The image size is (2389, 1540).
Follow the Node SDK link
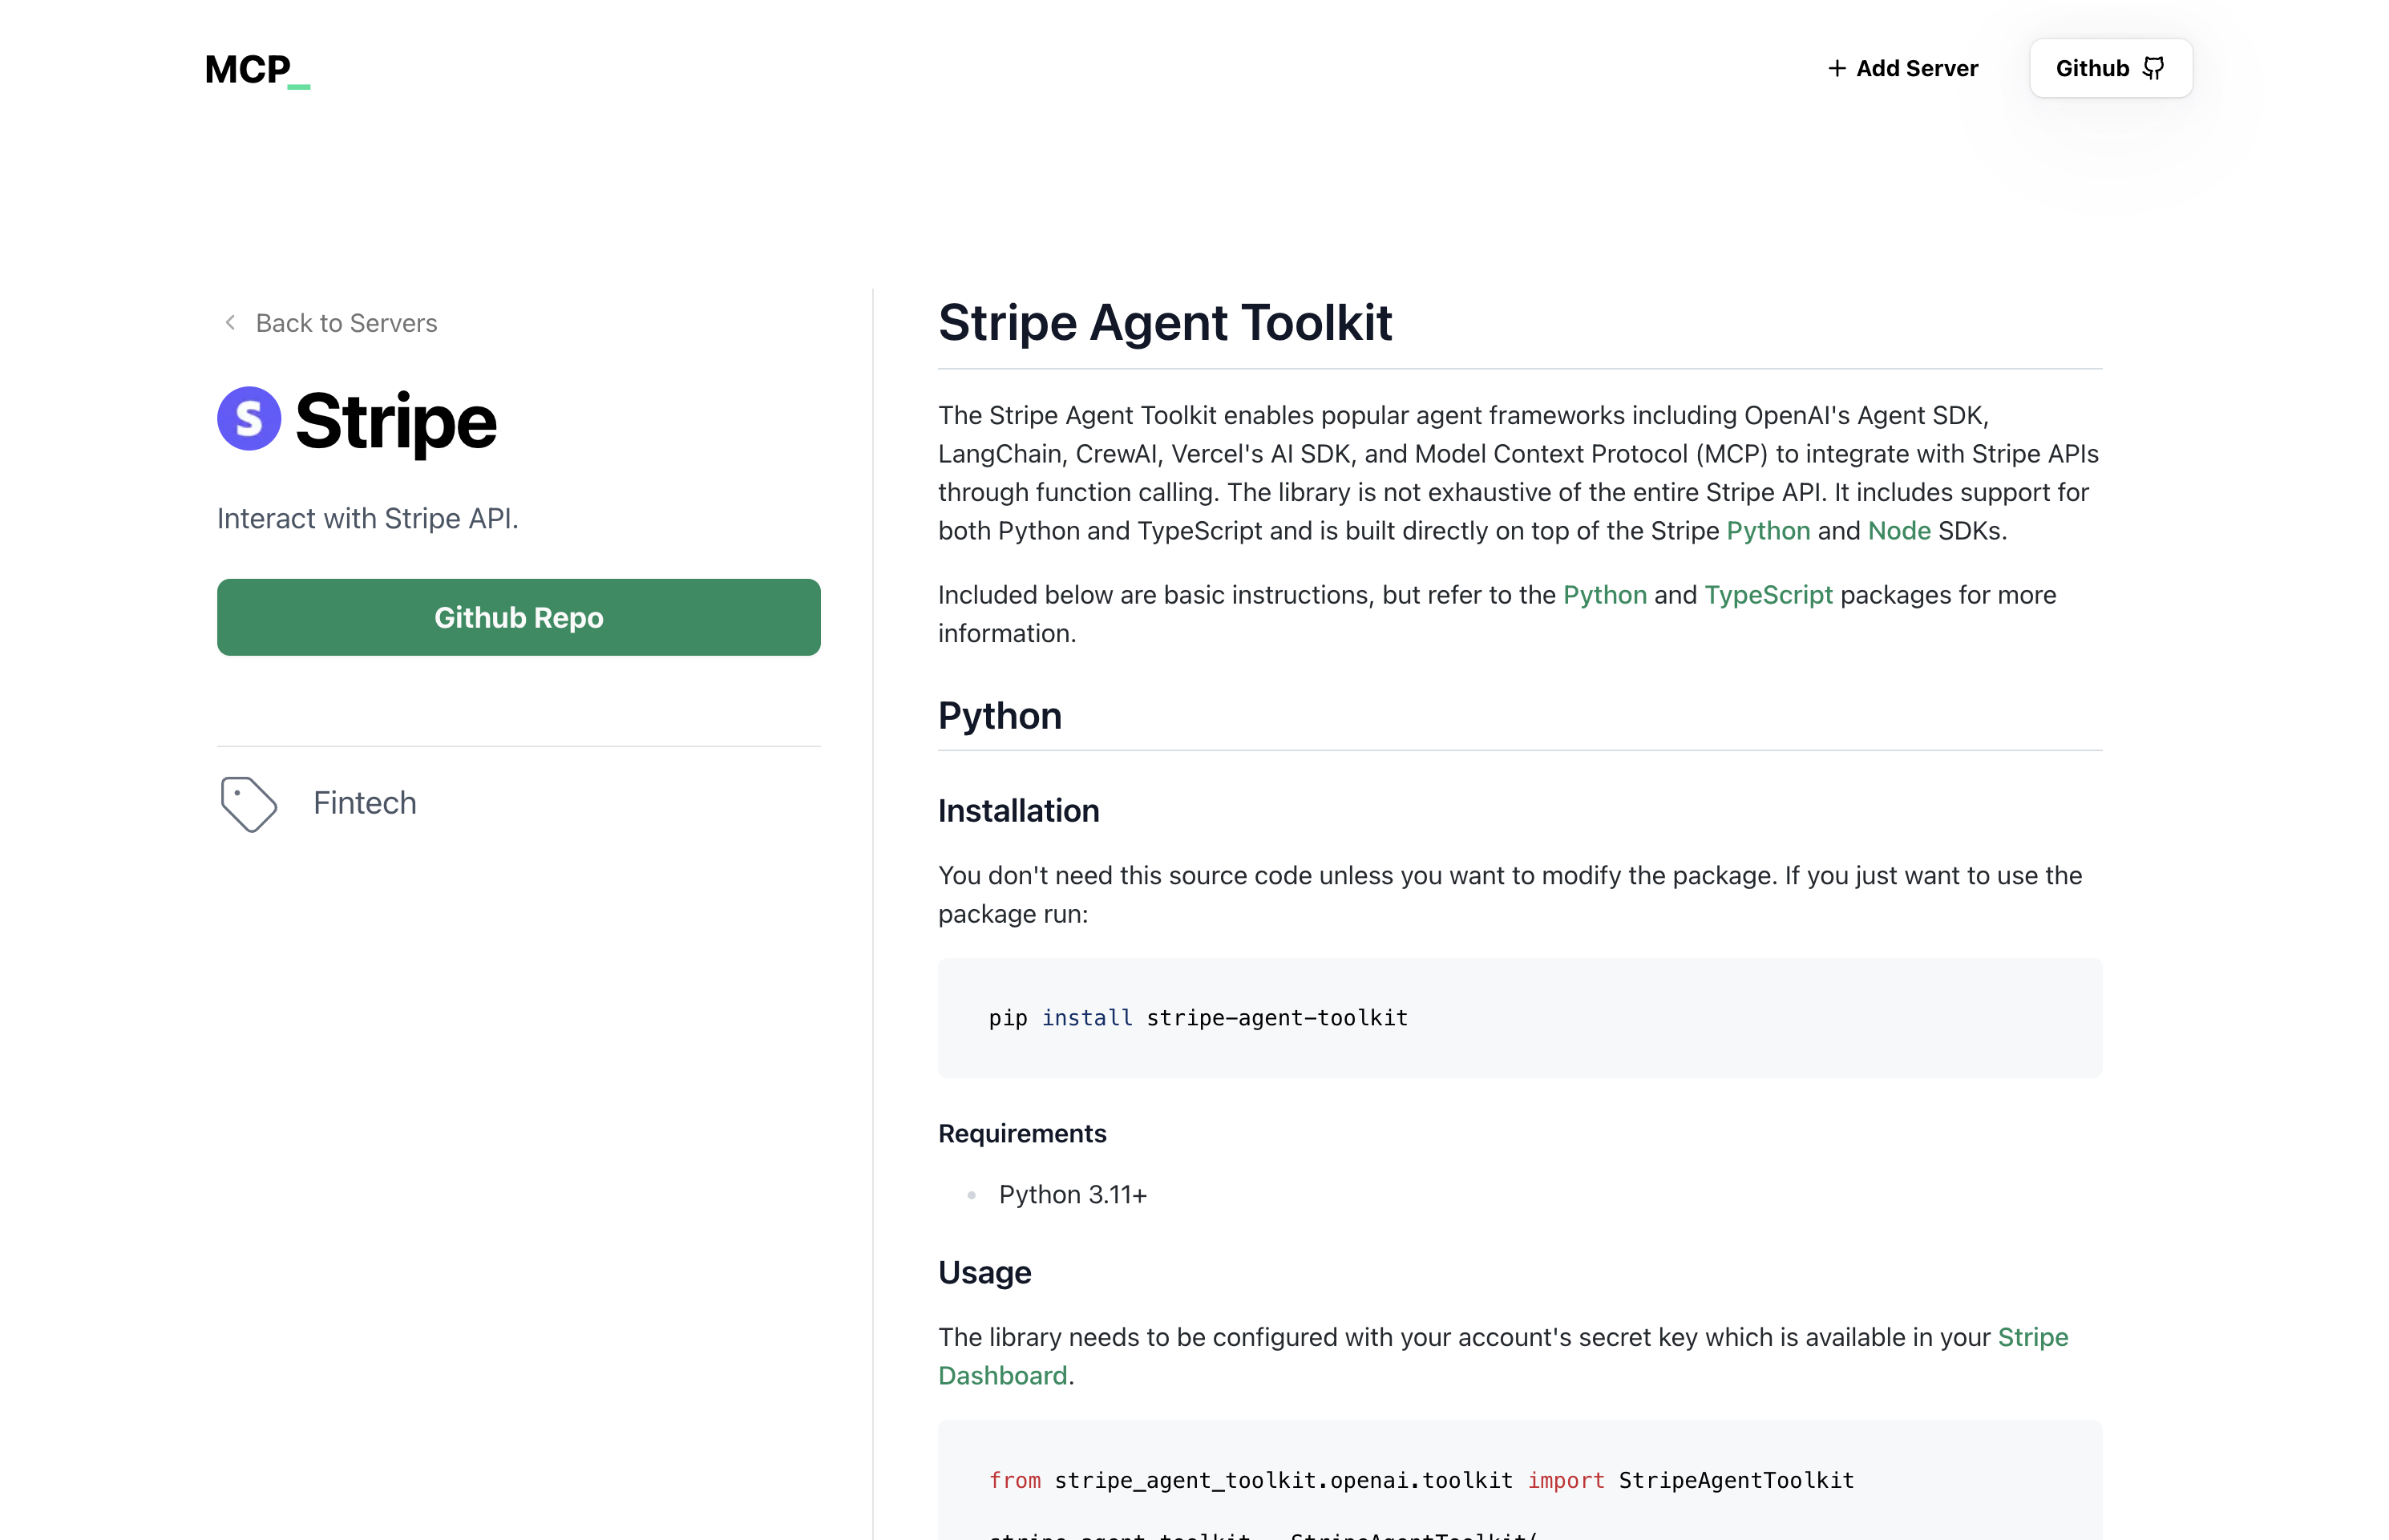(x=1898, y=531)
